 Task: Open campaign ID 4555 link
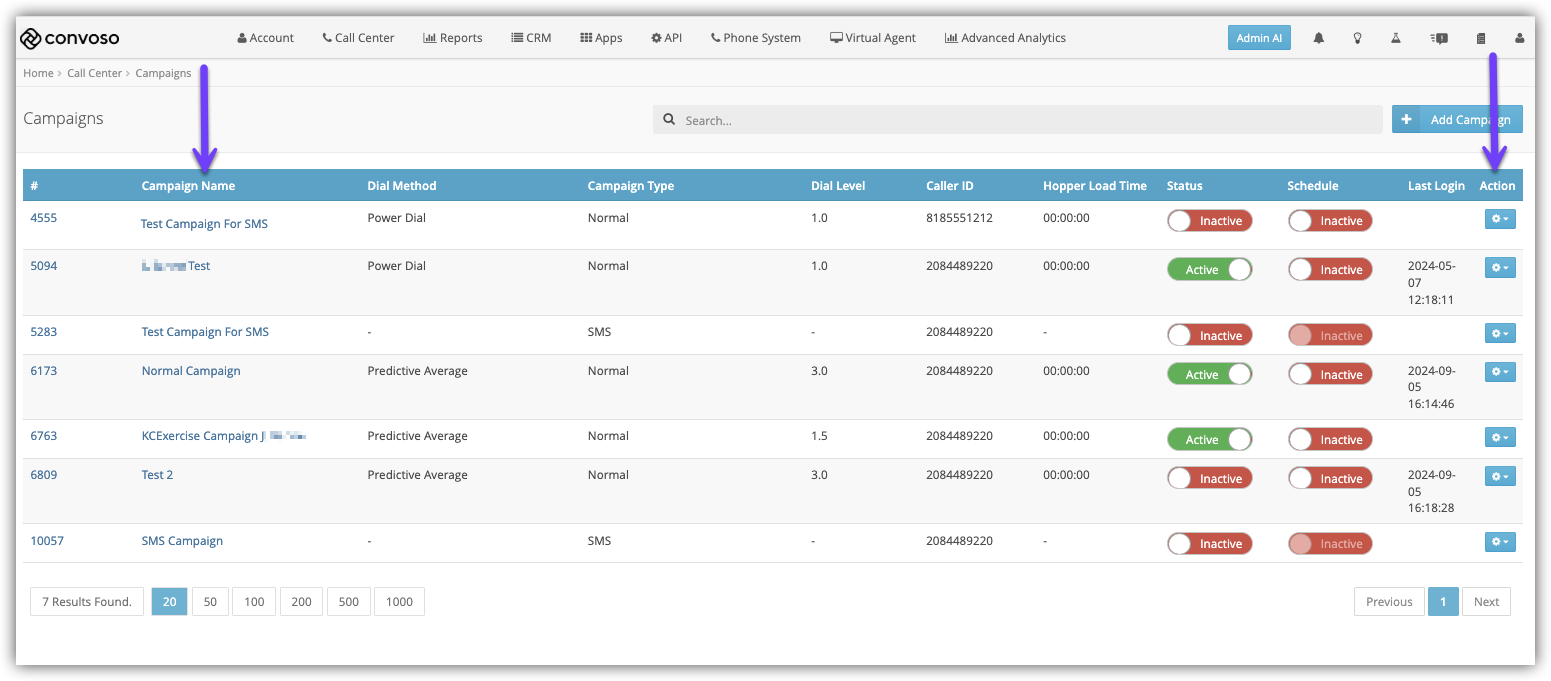point(44,217)
